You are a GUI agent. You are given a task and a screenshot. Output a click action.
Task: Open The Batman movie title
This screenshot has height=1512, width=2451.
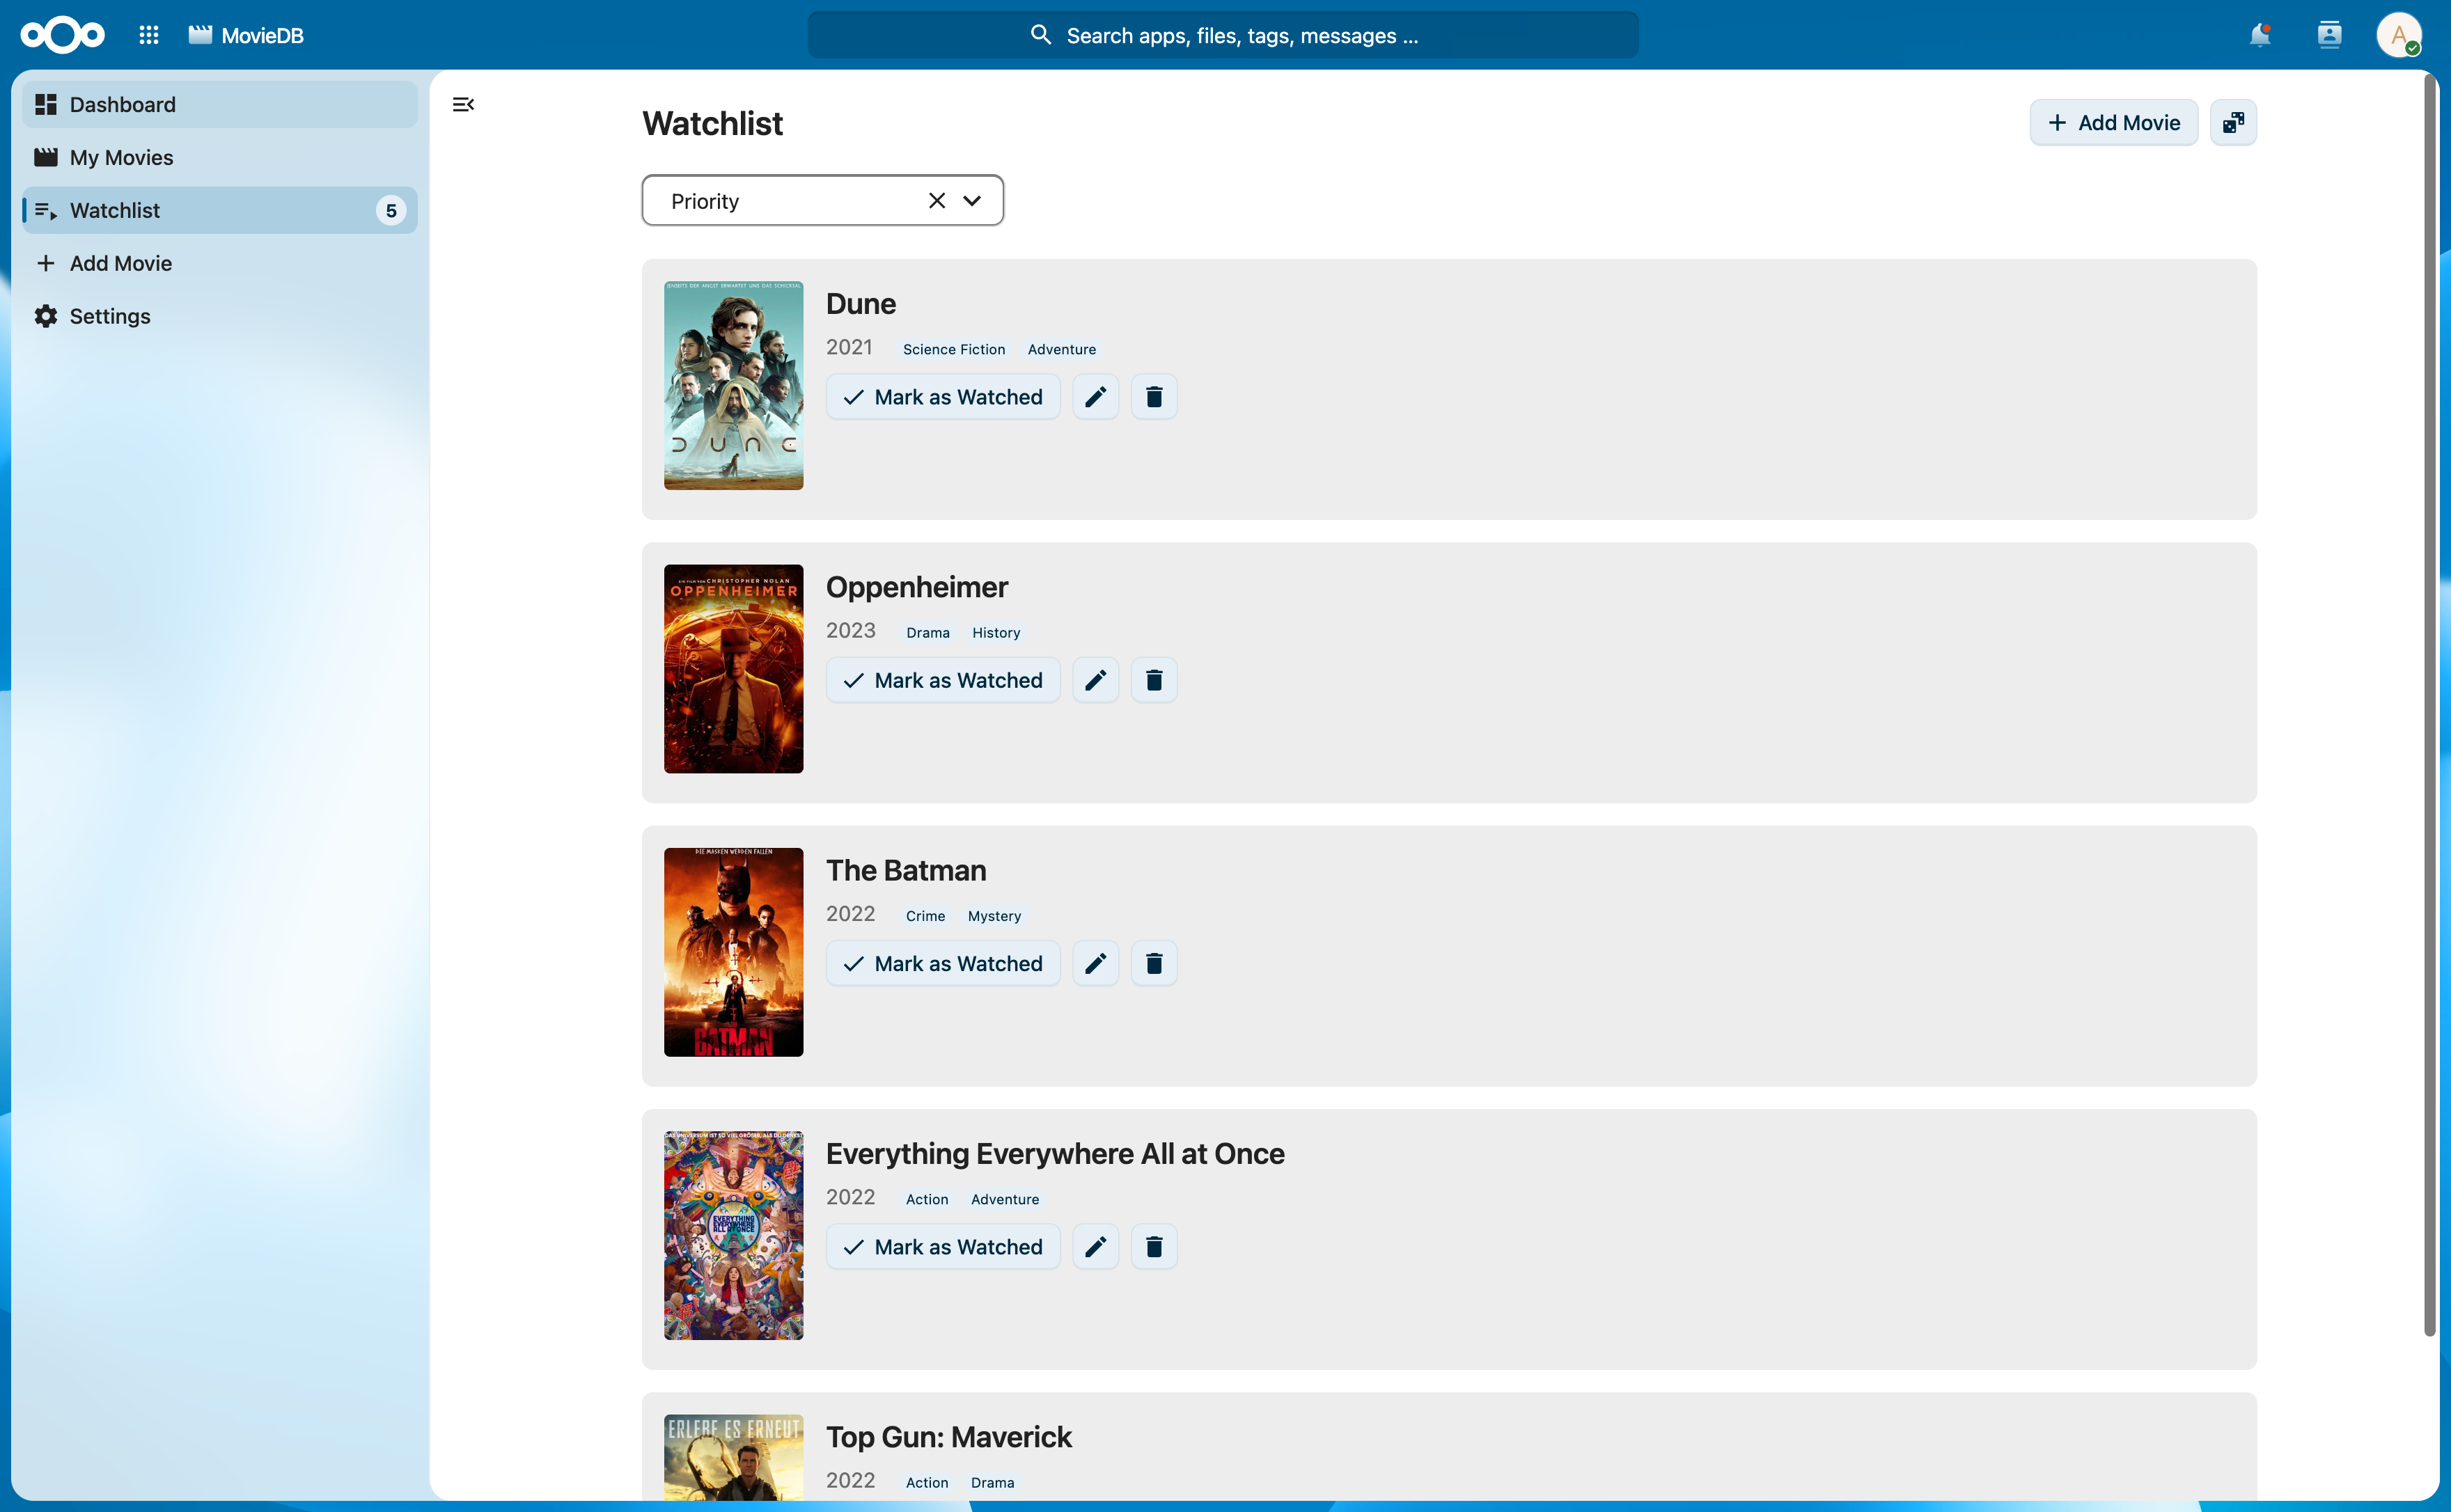coord(906,870)
